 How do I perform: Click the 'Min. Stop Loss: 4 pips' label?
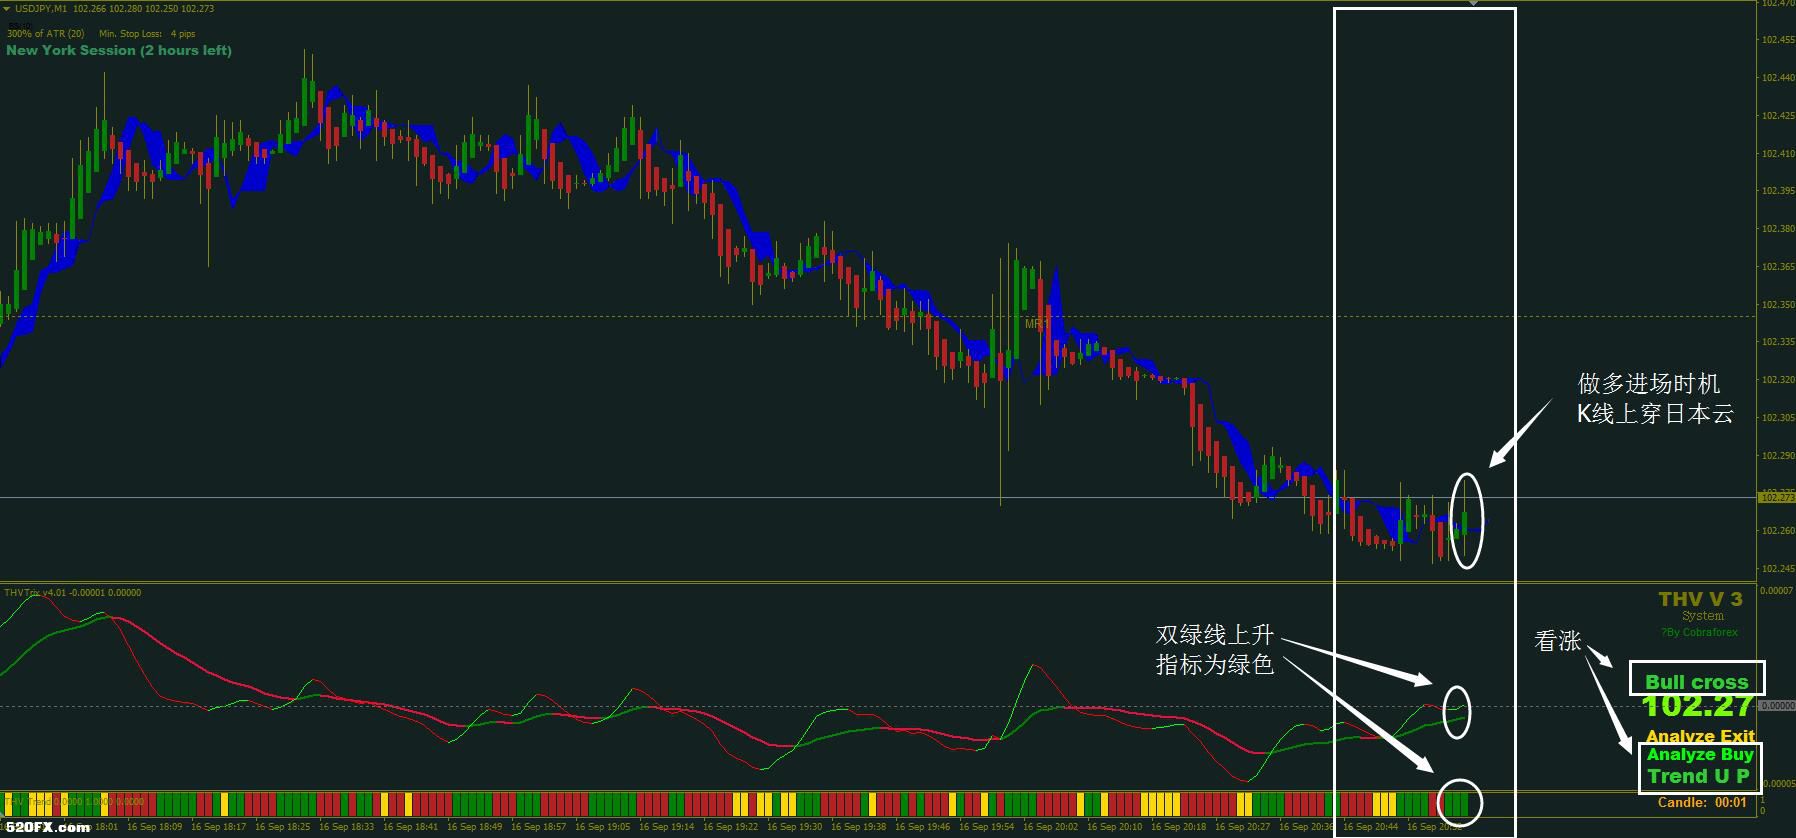[147, 34]
